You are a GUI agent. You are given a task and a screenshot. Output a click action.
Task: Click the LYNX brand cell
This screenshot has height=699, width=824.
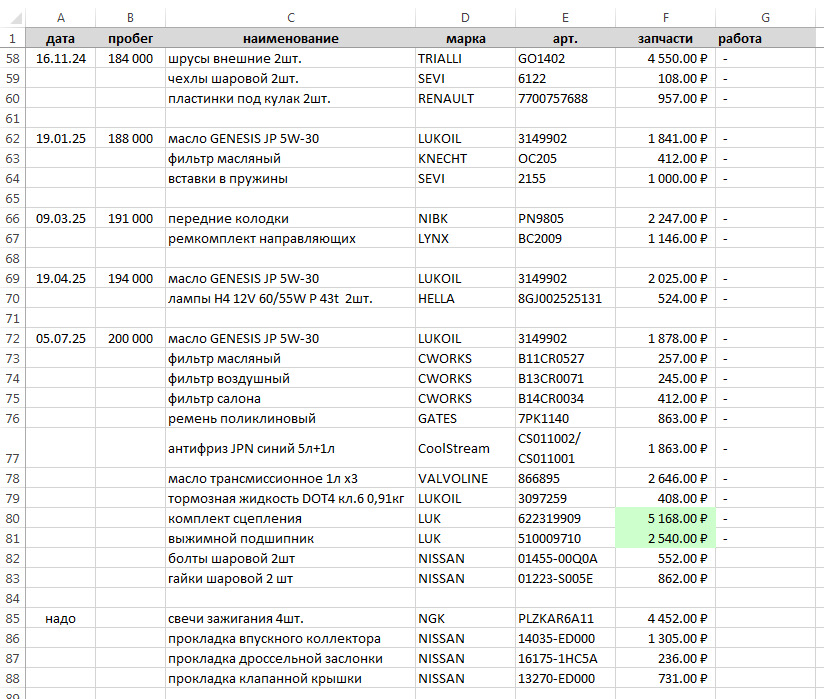pos(465,238)
